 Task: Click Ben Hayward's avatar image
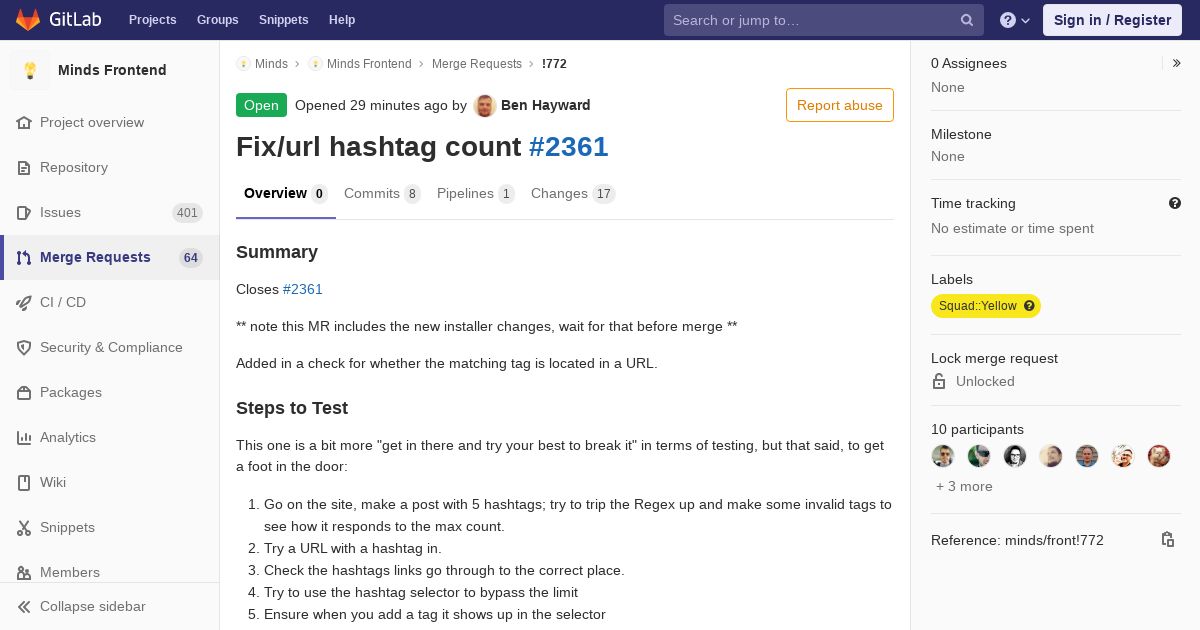point(485,105)
